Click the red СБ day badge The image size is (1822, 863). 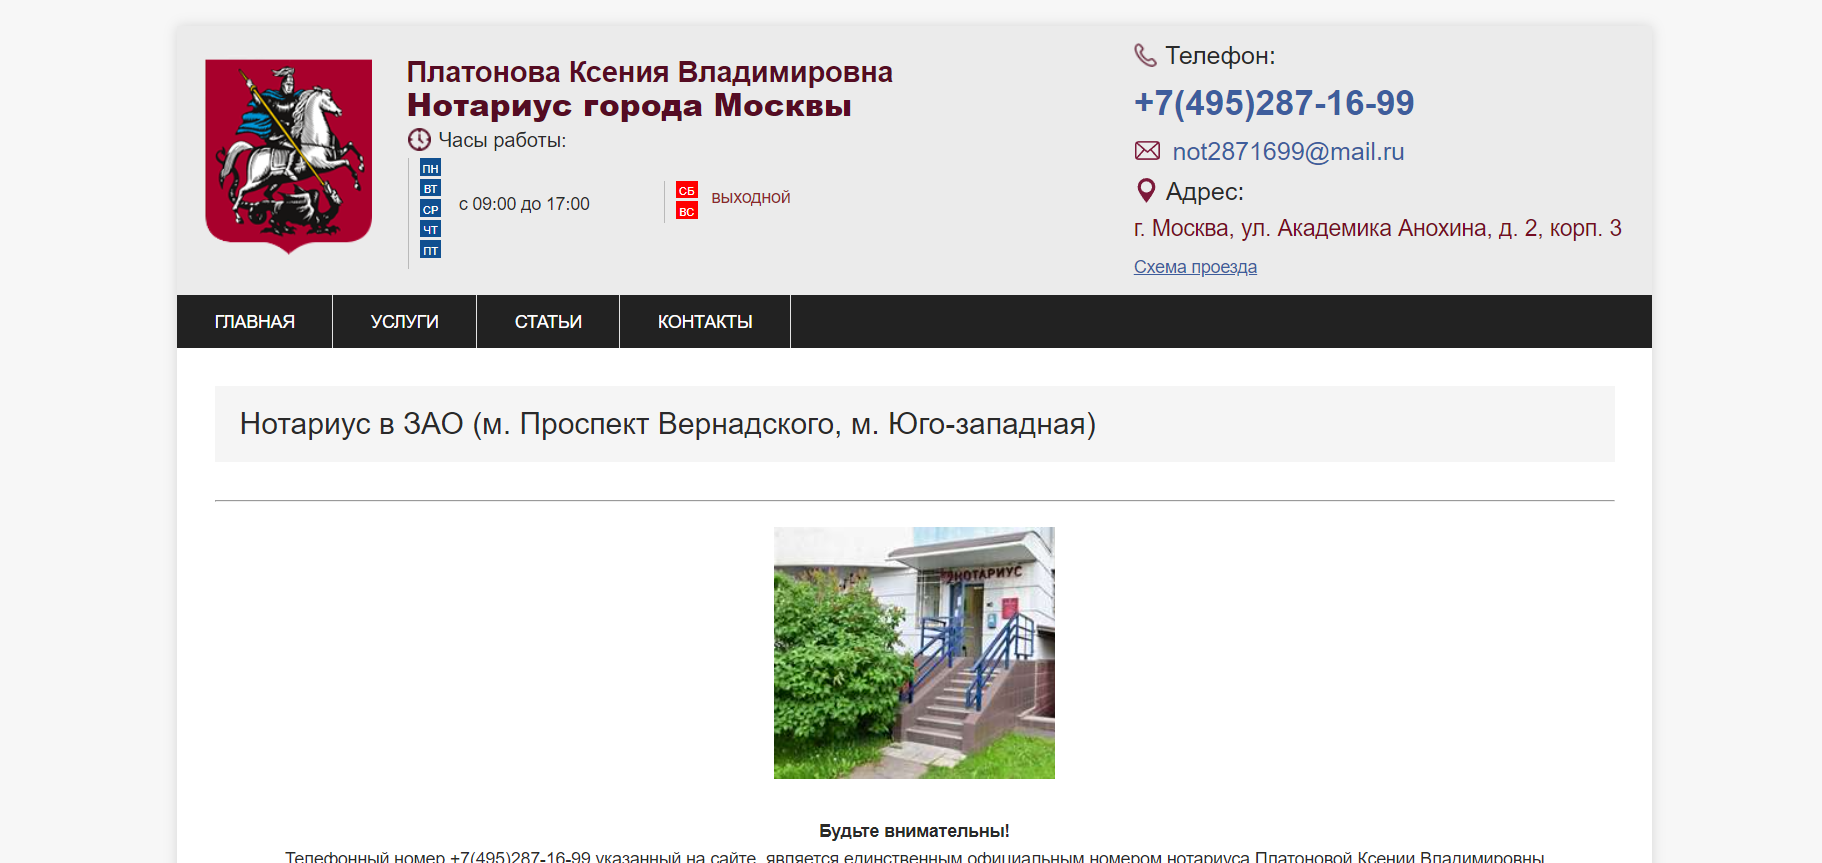coord(686,190)
